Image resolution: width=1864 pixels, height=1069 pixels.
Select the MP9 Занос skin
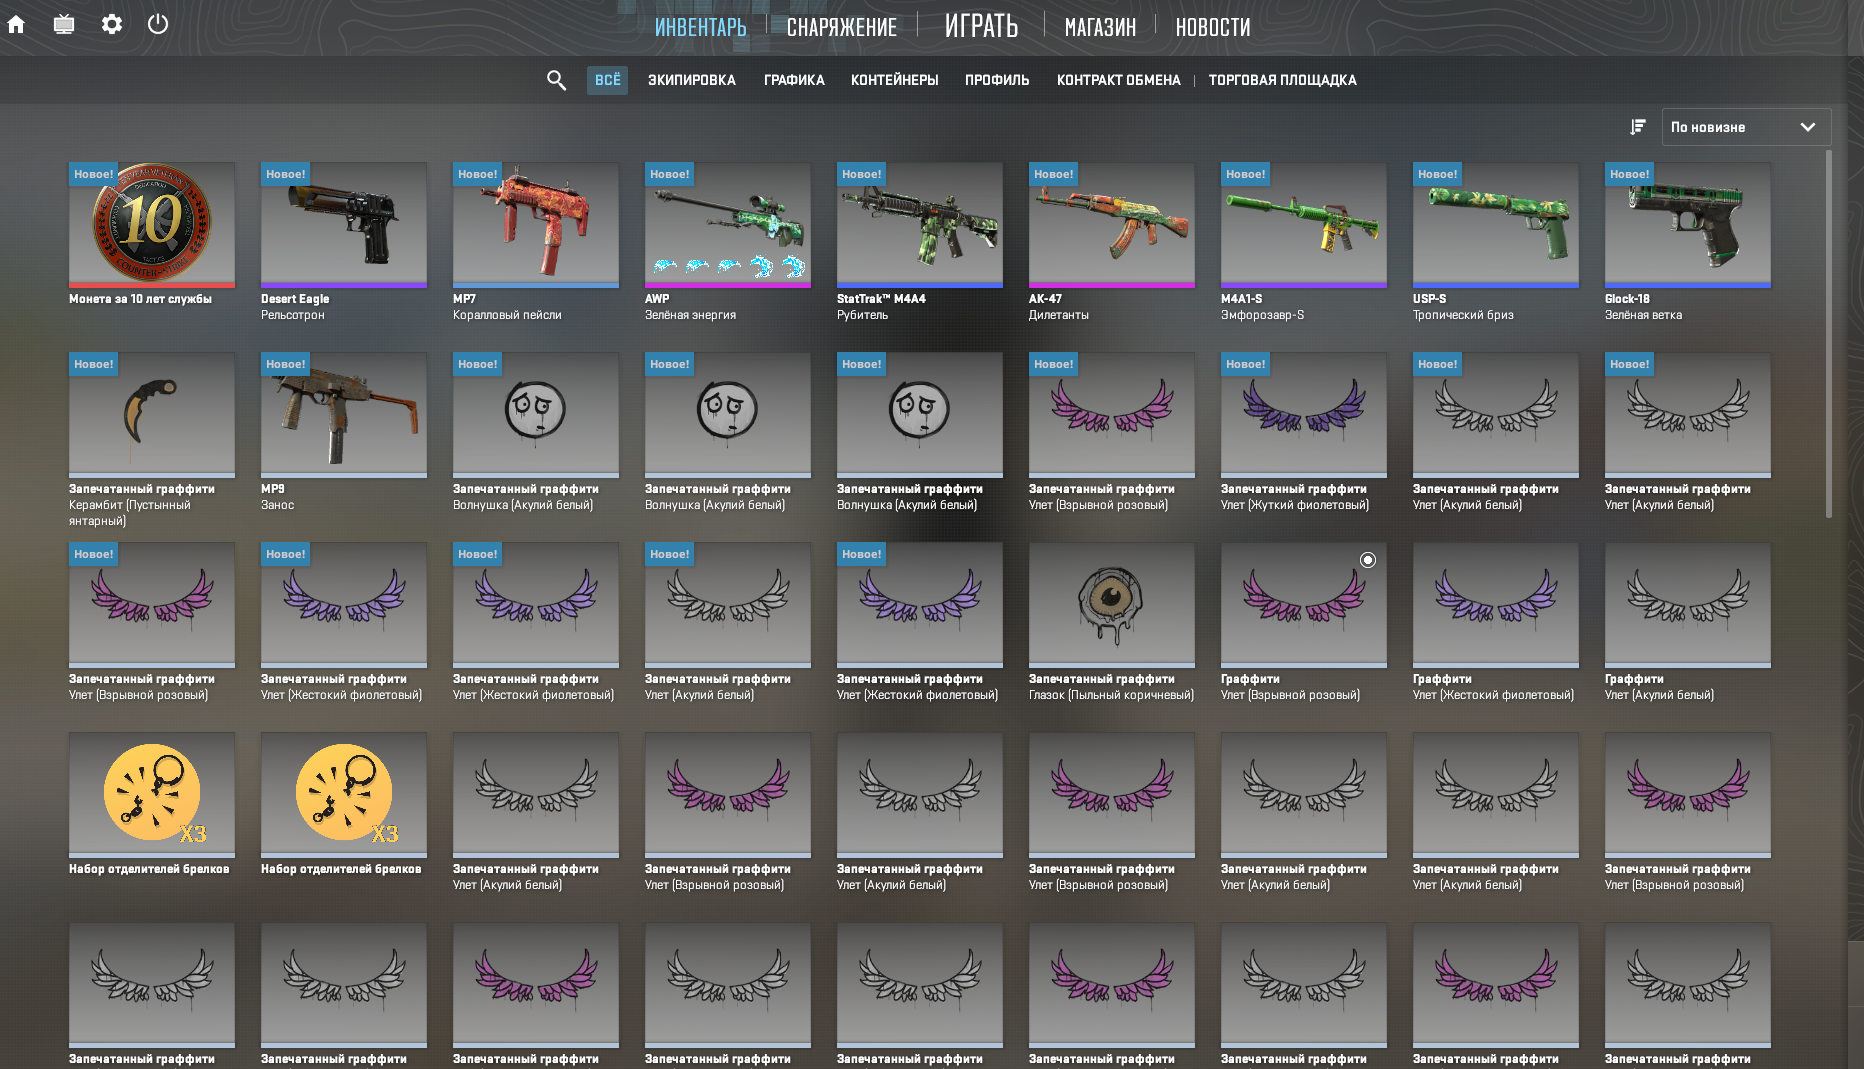click(x=344, y=415)
